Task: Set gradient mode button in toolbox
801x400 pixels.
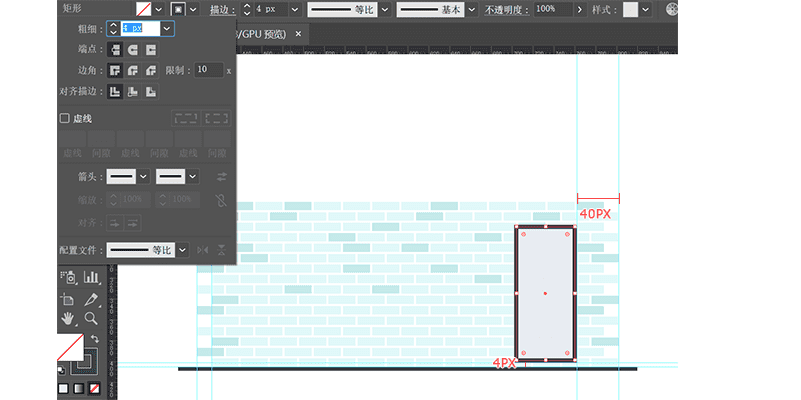Action: (79, 389)
